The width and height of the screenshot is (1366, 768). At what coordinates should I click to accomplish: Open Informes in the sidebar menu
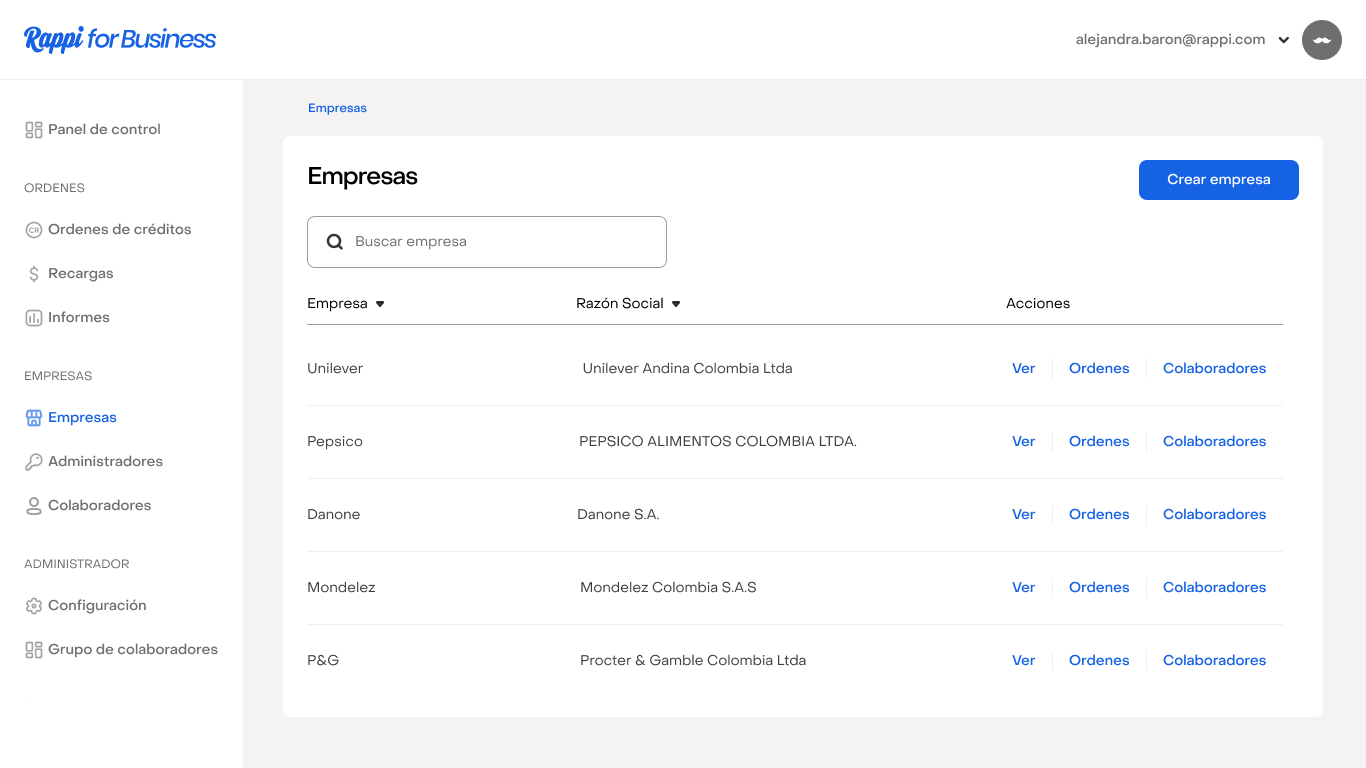(x=78, y=318)
